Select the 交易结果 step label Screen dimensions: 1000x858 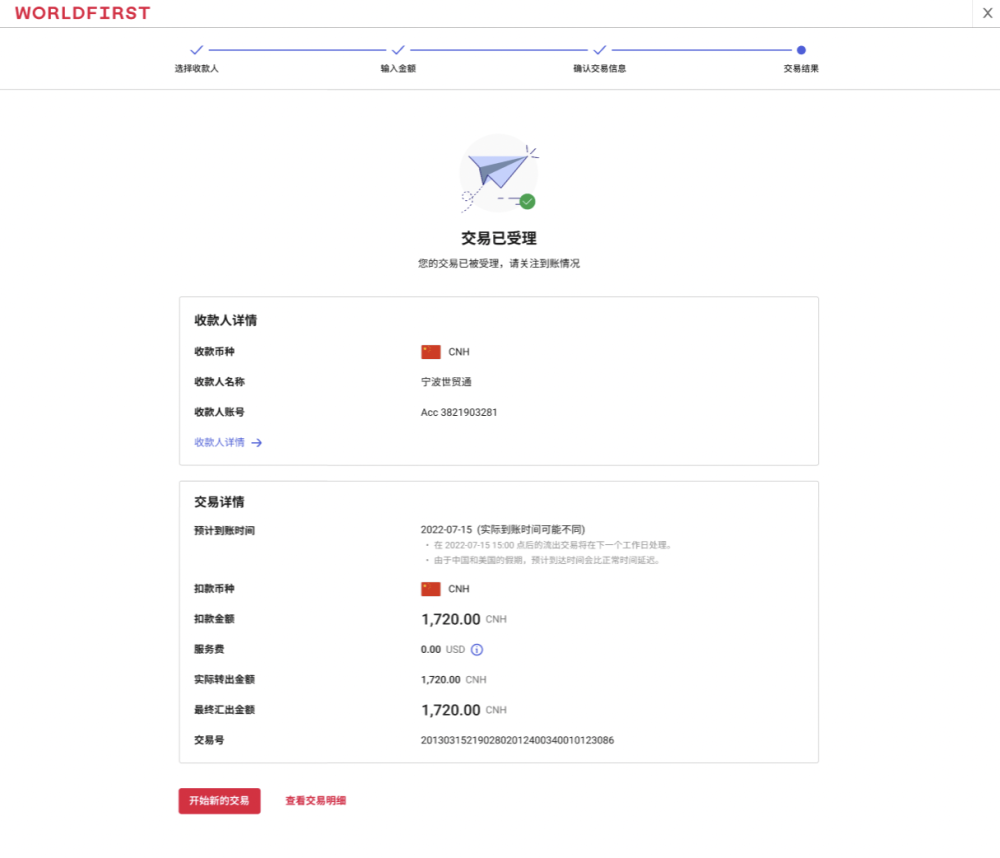(x=800, y=68)
